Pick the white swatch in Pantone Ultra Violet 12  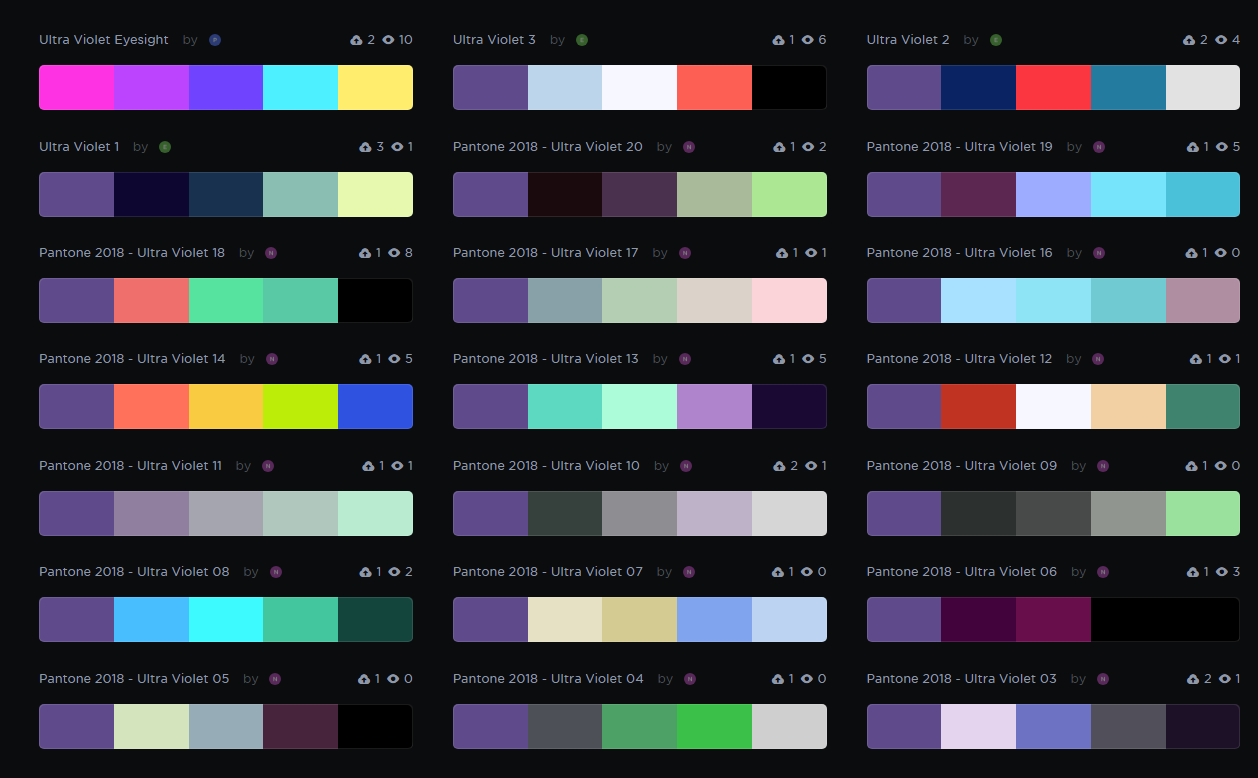click(1053, 407)
